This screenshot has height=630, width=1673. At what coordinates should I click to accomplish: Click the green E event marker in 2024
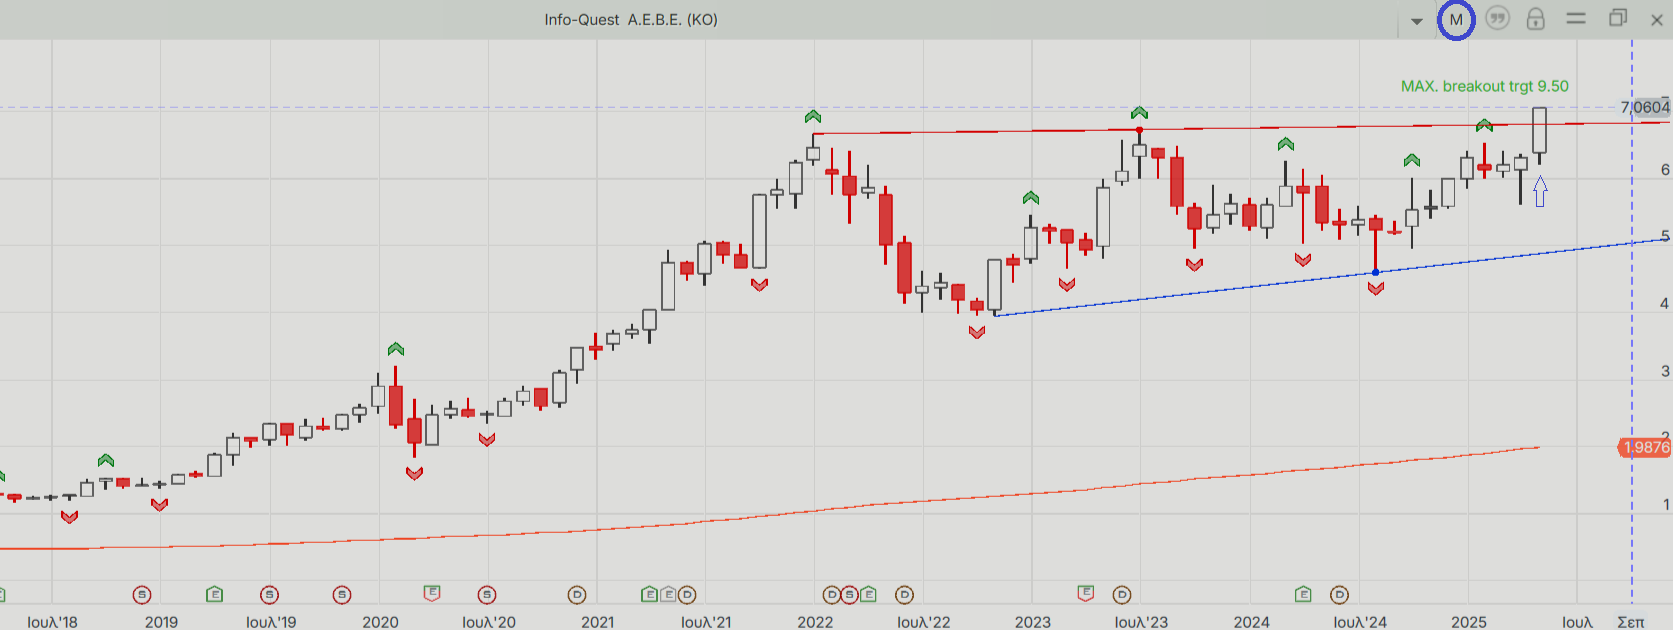pos(1303,595)
